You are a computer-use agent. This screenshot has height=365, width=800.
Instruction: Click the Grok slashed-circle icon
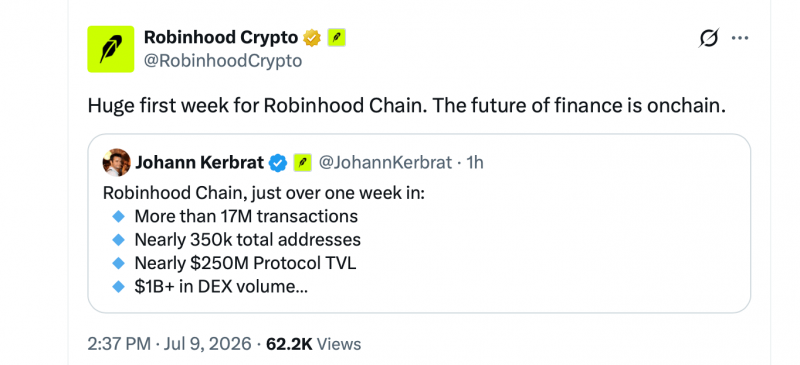[709, 38]
